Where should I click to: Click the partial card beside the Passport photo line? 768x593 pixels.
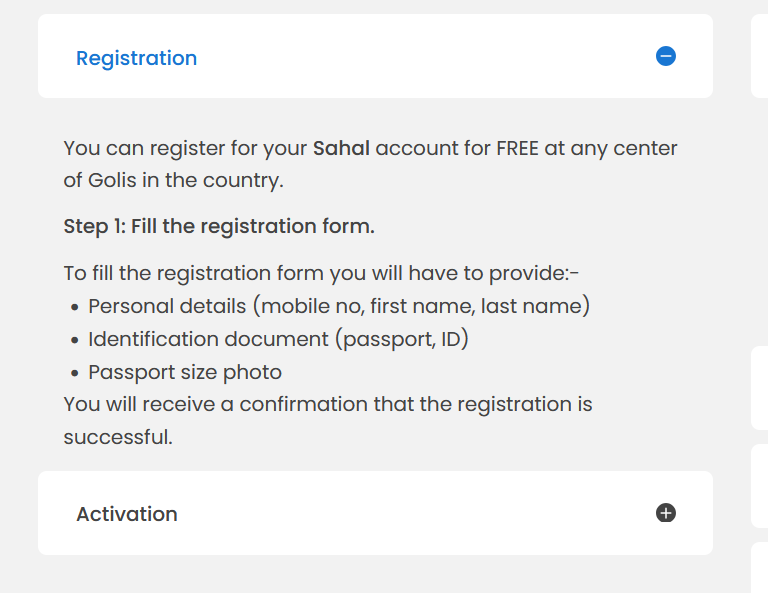(759, 388)
